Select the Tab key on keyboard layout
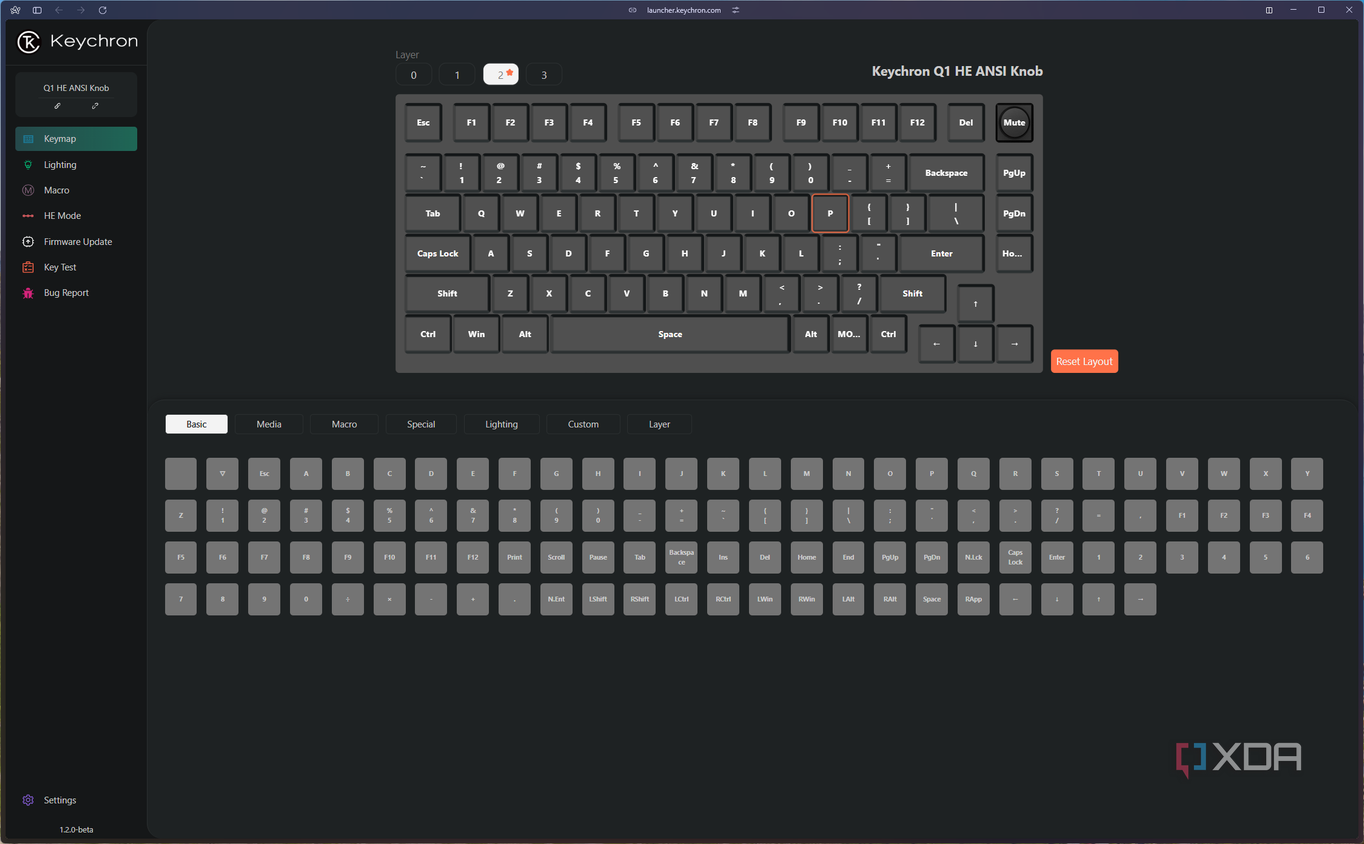Screen dimensions: 1364x844 (433, 213)
